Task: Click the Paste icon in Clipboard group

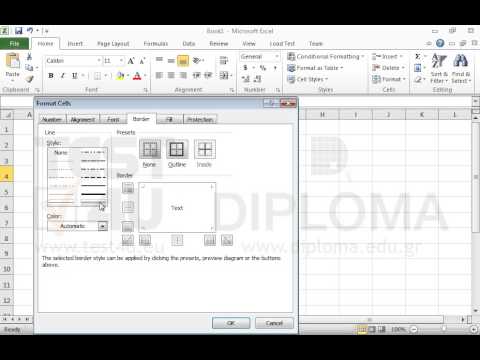Action: click(12, 61)
